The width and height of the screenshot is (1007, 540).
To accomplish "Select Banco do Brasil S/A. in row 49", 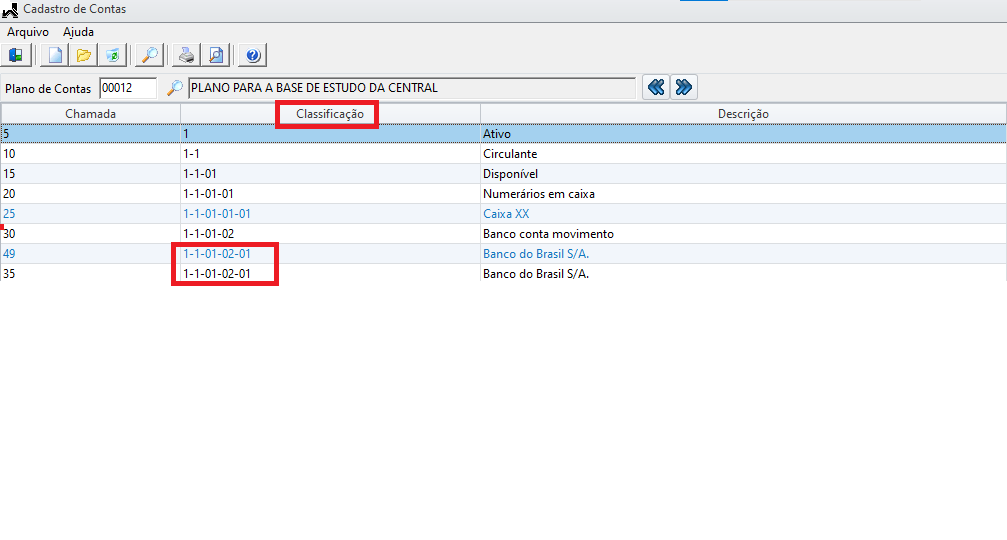I will pyautogui.click(x=743, y=254).
